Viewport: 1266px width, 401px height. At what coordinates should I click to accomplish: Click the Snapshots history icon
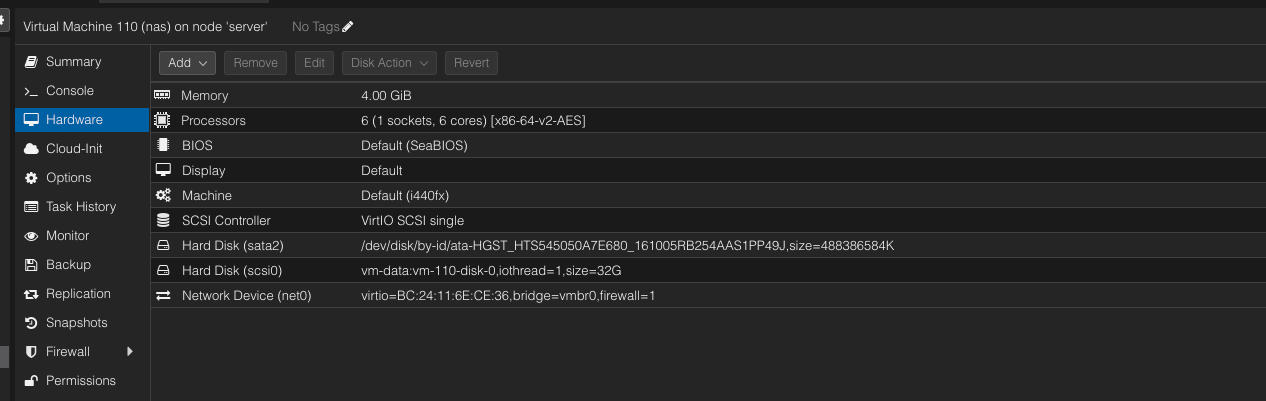coord(30,323)
